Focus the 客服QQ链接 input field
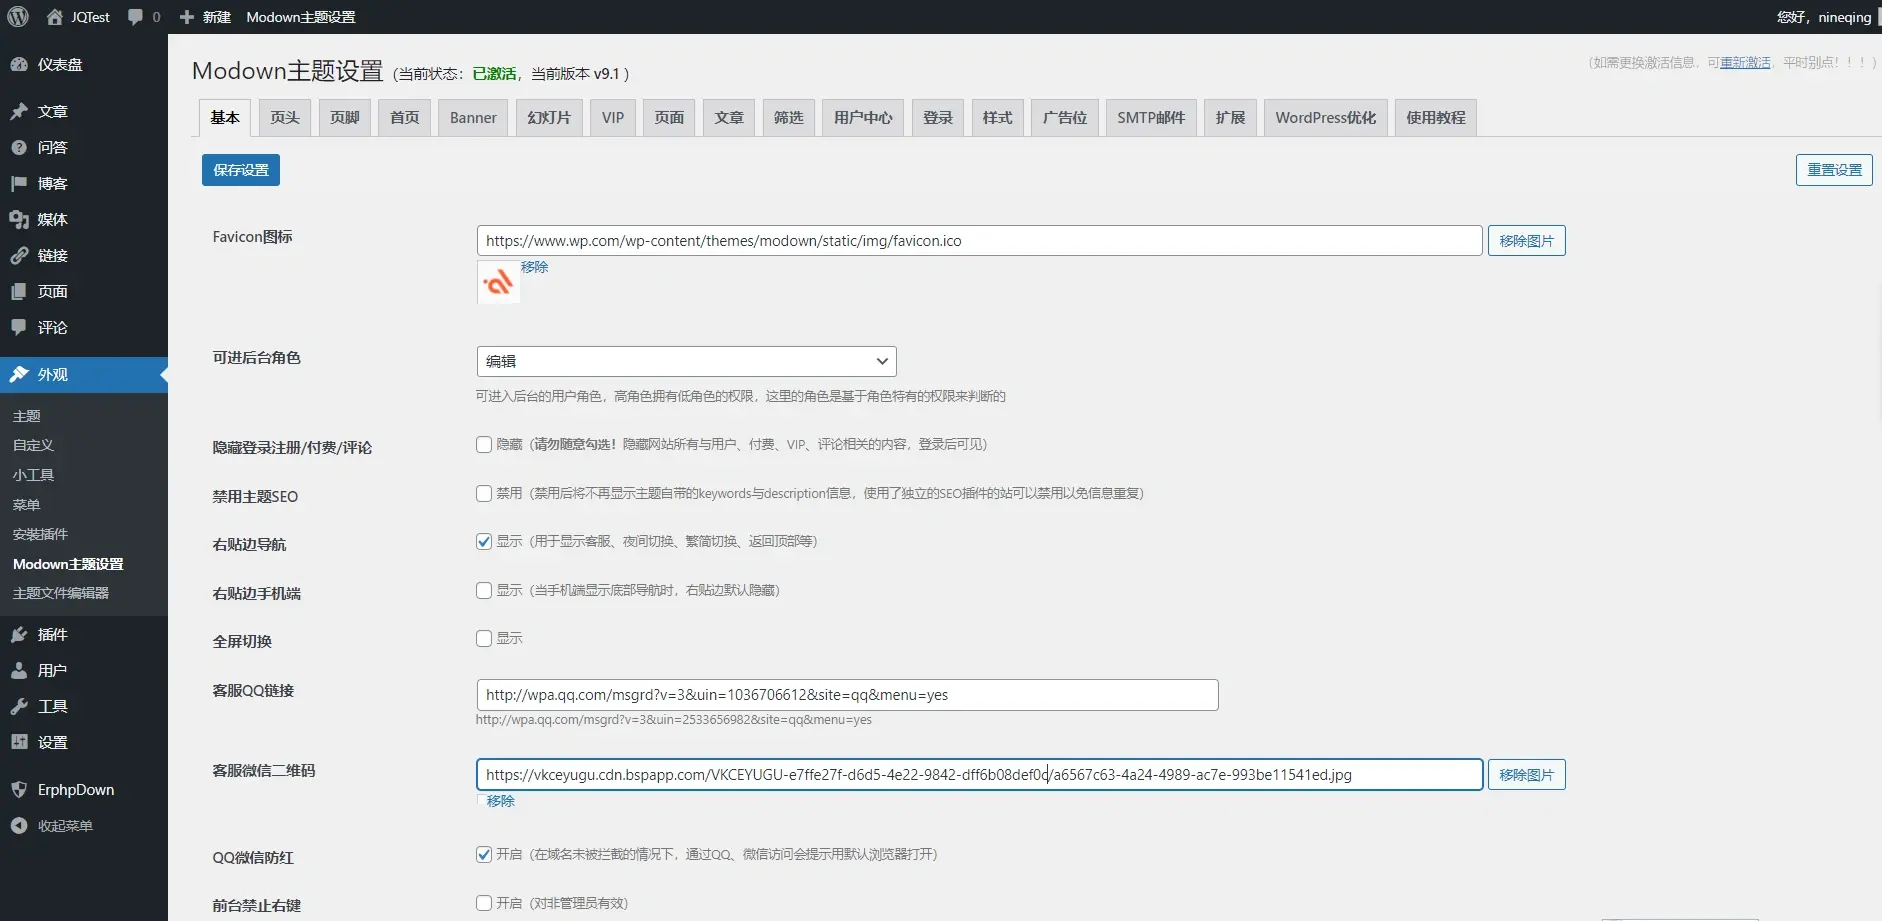This screenshot has height=921, width=1882. (x=847, y=695)
